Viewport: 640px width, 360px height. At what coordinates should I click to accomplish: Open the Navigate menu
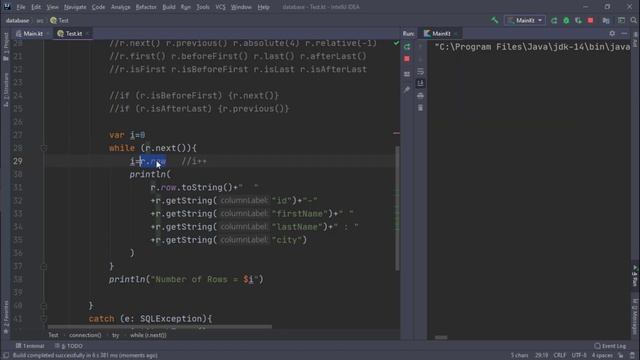click(x=75, y=7)
